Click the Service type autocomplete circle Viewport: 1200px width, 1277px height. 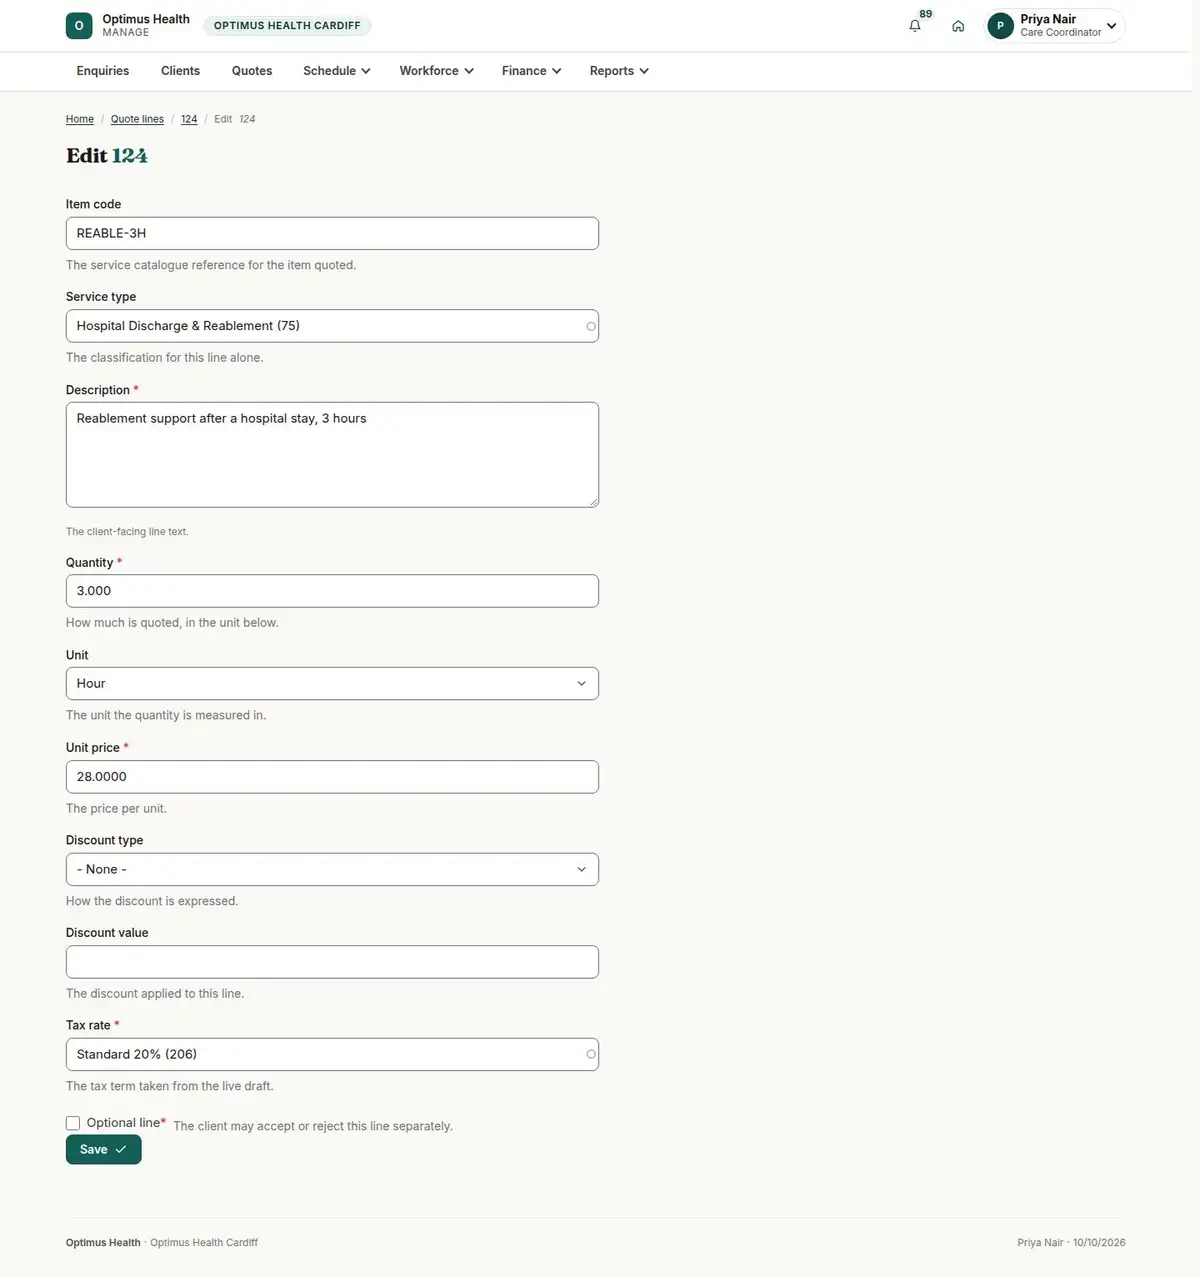tap(591, 326)
